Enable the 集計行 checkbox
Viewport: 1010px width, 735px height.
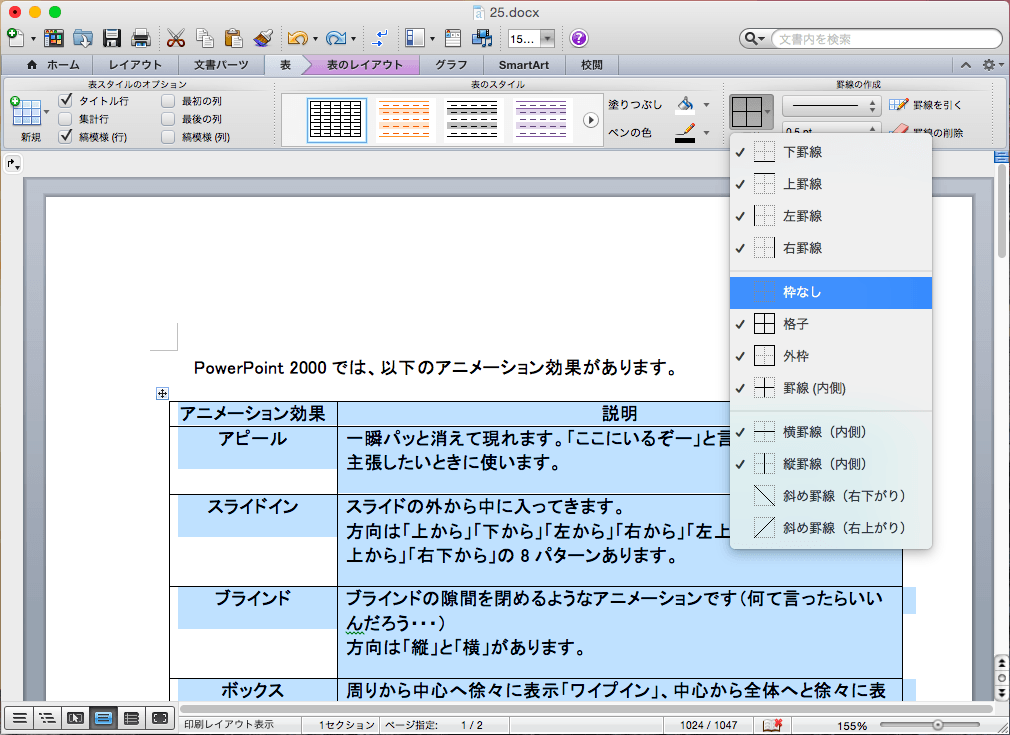66,119
